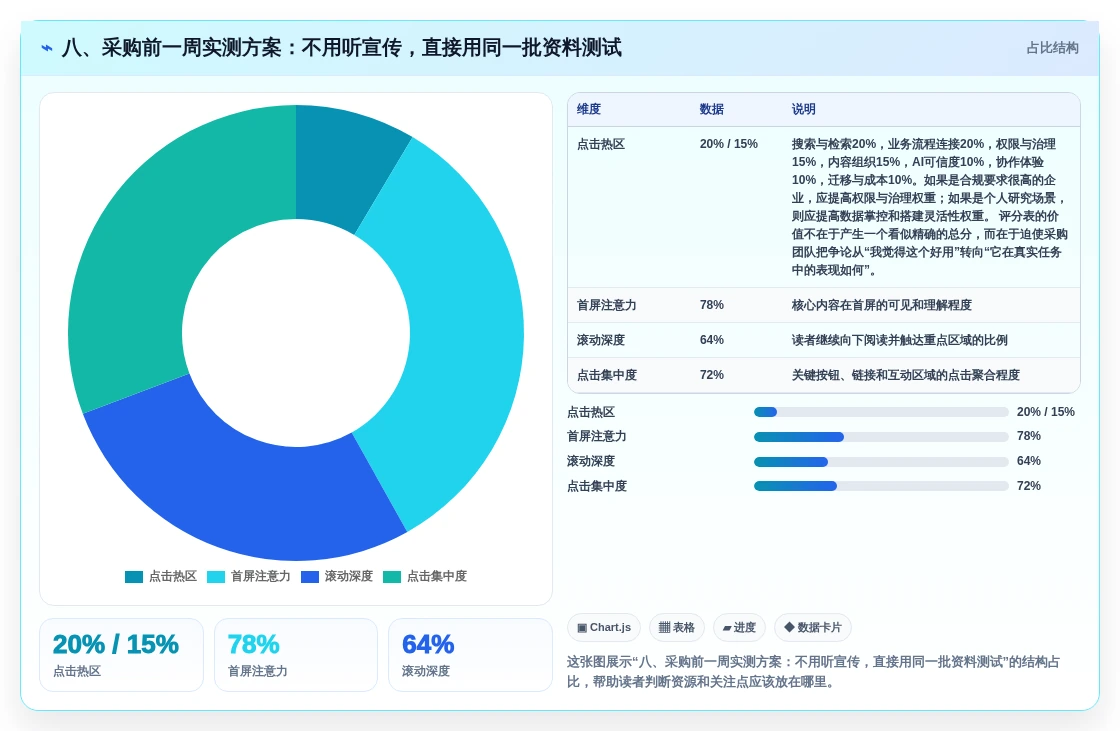The width and height of the screenshot is (1120, 731).
Task: Click the 占比结构 label in header
Action: [x=1052, y=48]
